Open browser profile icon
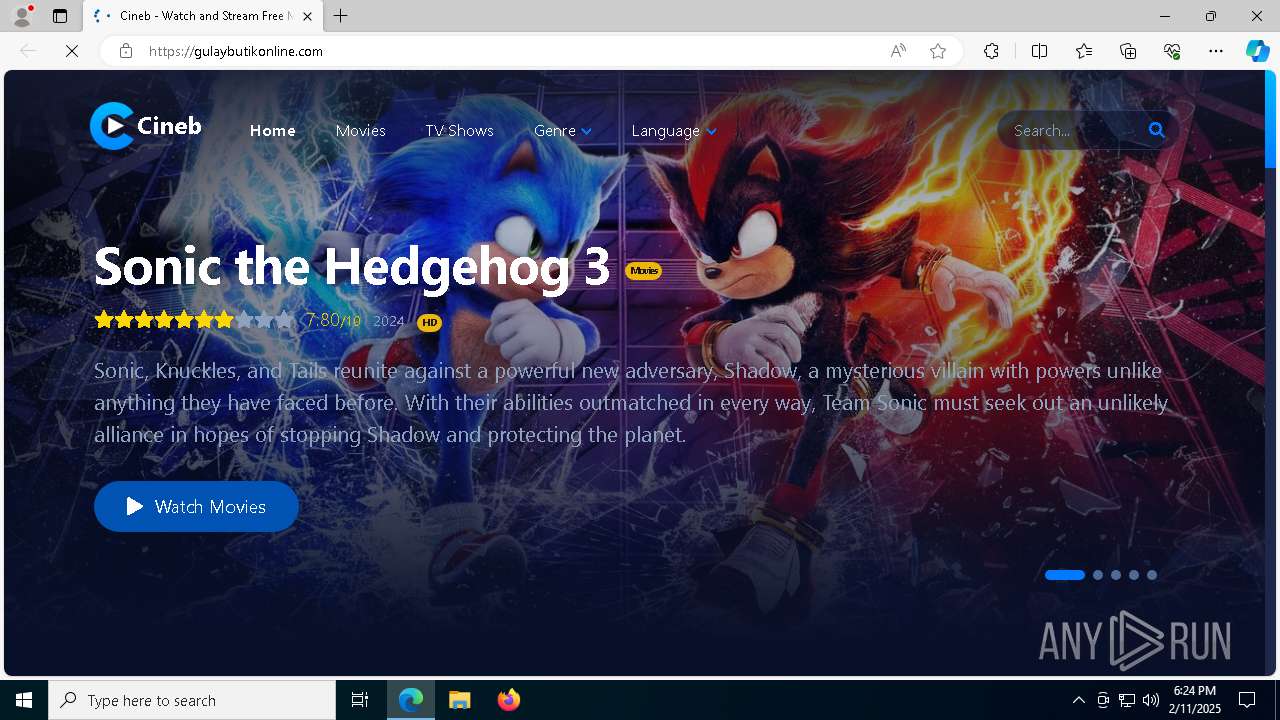Image resolution: width=1280 pixels, height=720 pixels. coord(22,16)
